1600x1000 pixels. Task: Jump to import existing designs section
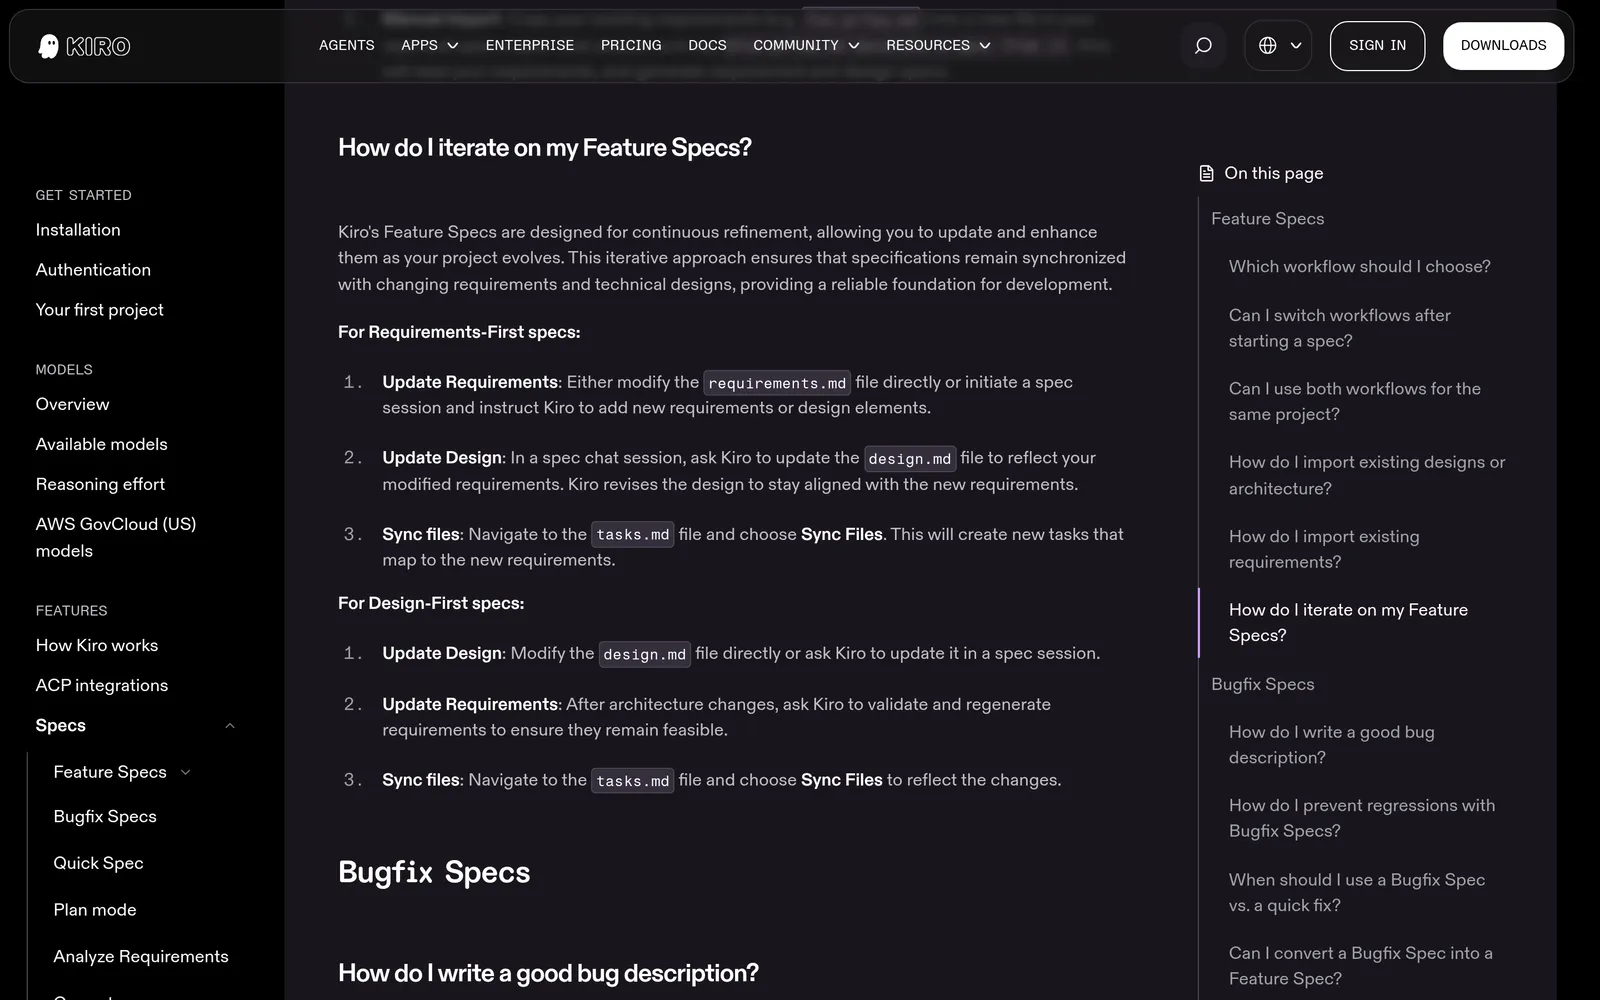click(1366, 475)
